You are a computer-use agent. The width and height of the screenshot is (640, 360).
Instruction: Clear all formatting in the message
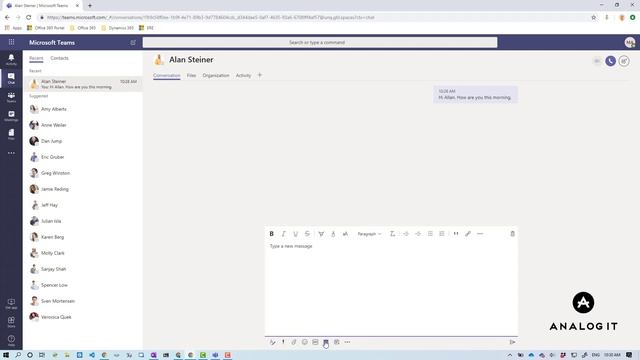[x=392, y=234]
